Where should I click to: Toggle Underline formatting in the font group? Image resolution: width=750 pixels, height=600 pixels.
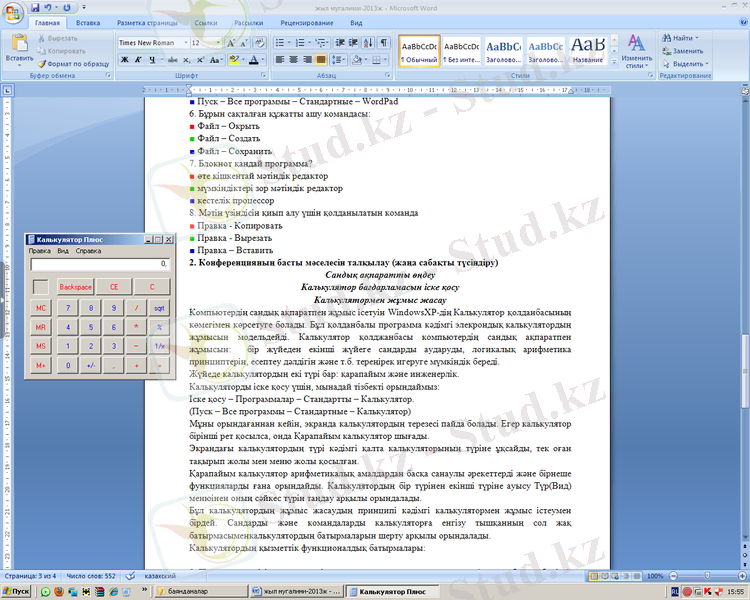(x=154, y=60)
